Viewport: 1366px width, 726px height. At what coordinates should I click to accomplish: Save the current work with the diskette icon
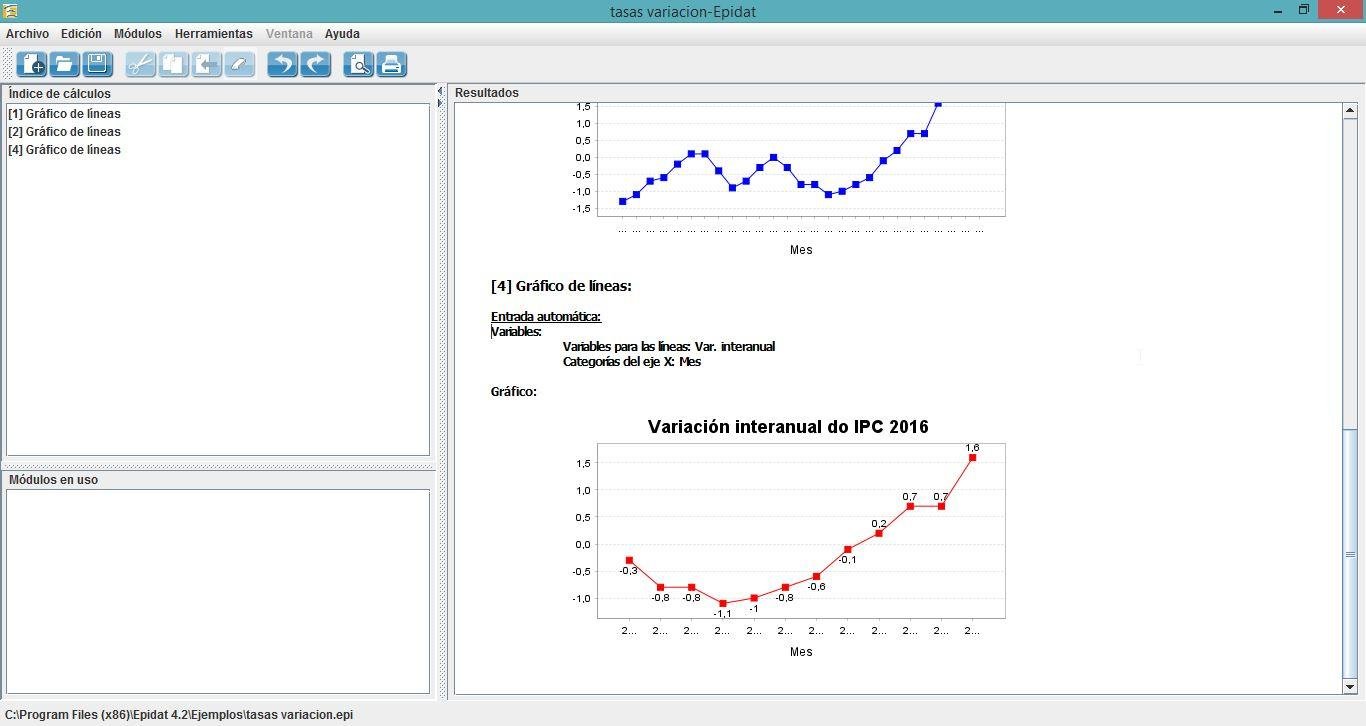coord(96,64)
